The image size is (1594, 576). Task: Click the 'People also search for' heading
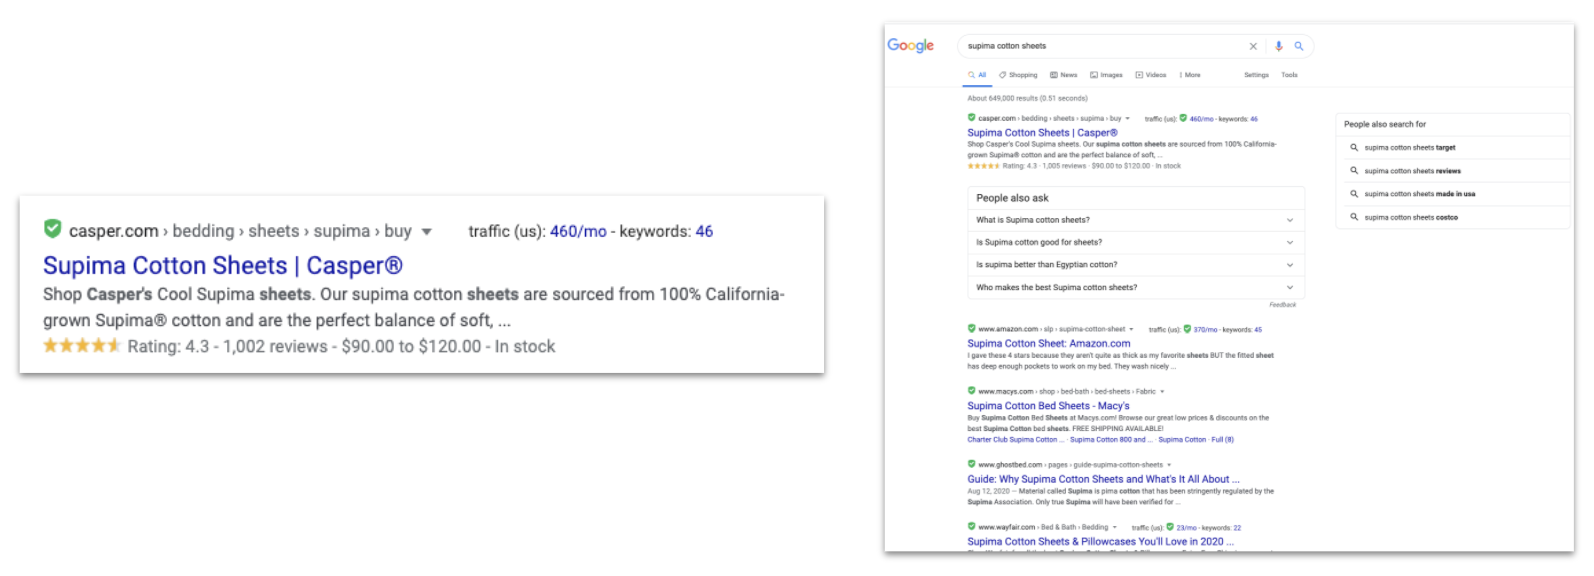tap(1385, 124)
